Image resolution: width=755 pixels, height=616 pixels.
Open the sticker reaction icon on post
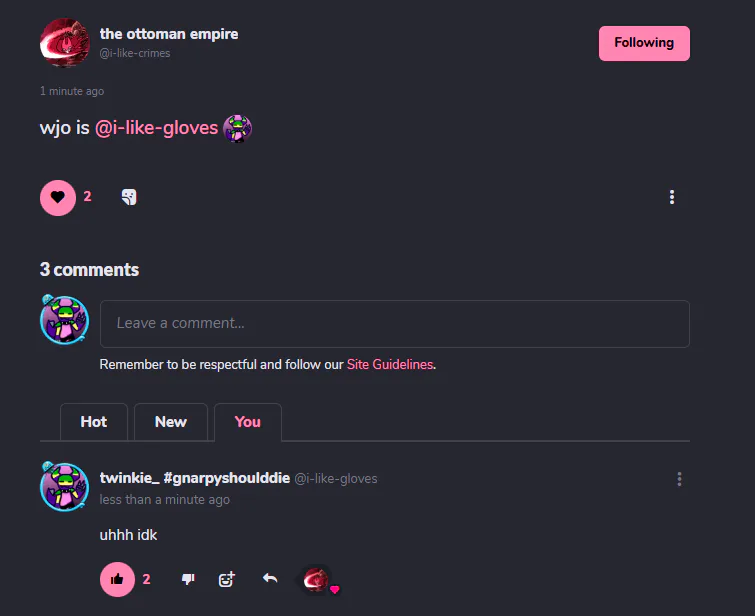(129, 197)
